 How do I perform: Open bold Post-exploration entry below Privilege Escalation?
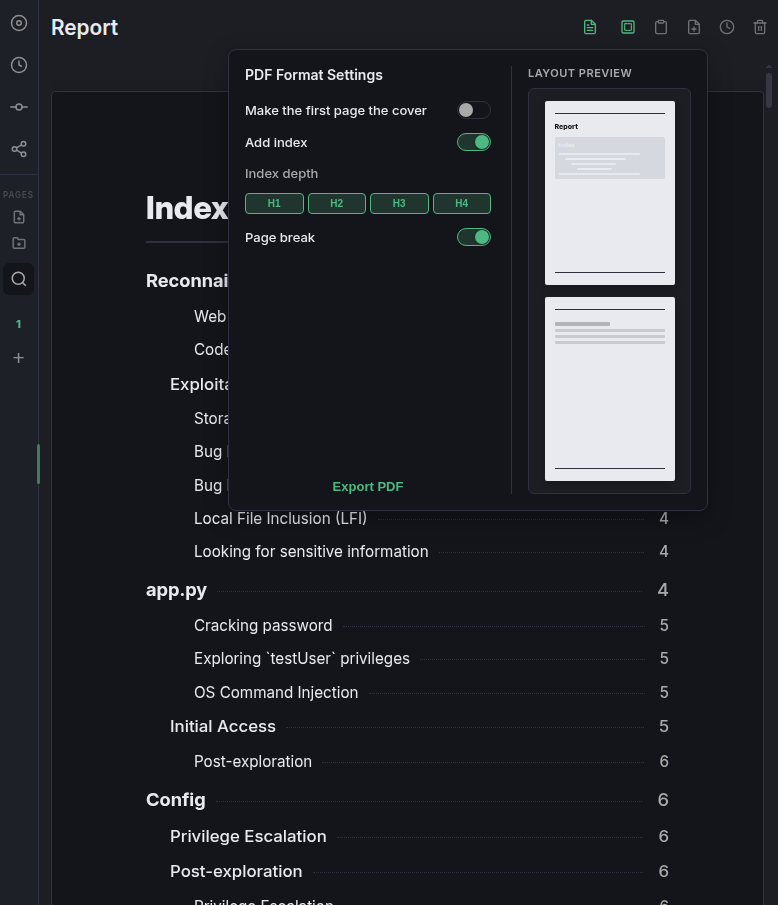pos(418,872)
